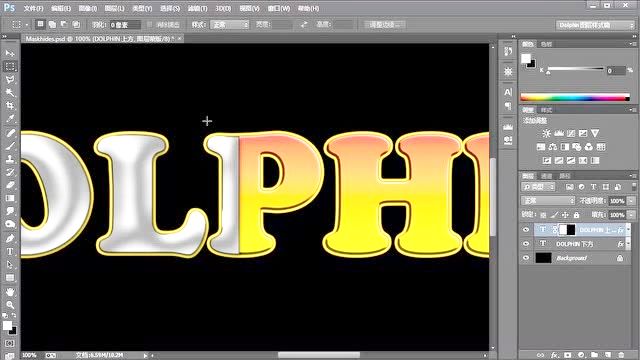This screenshot has height=360, width=640.
Task: Select the Eyedropper tool
Action: tap(10, 119)
